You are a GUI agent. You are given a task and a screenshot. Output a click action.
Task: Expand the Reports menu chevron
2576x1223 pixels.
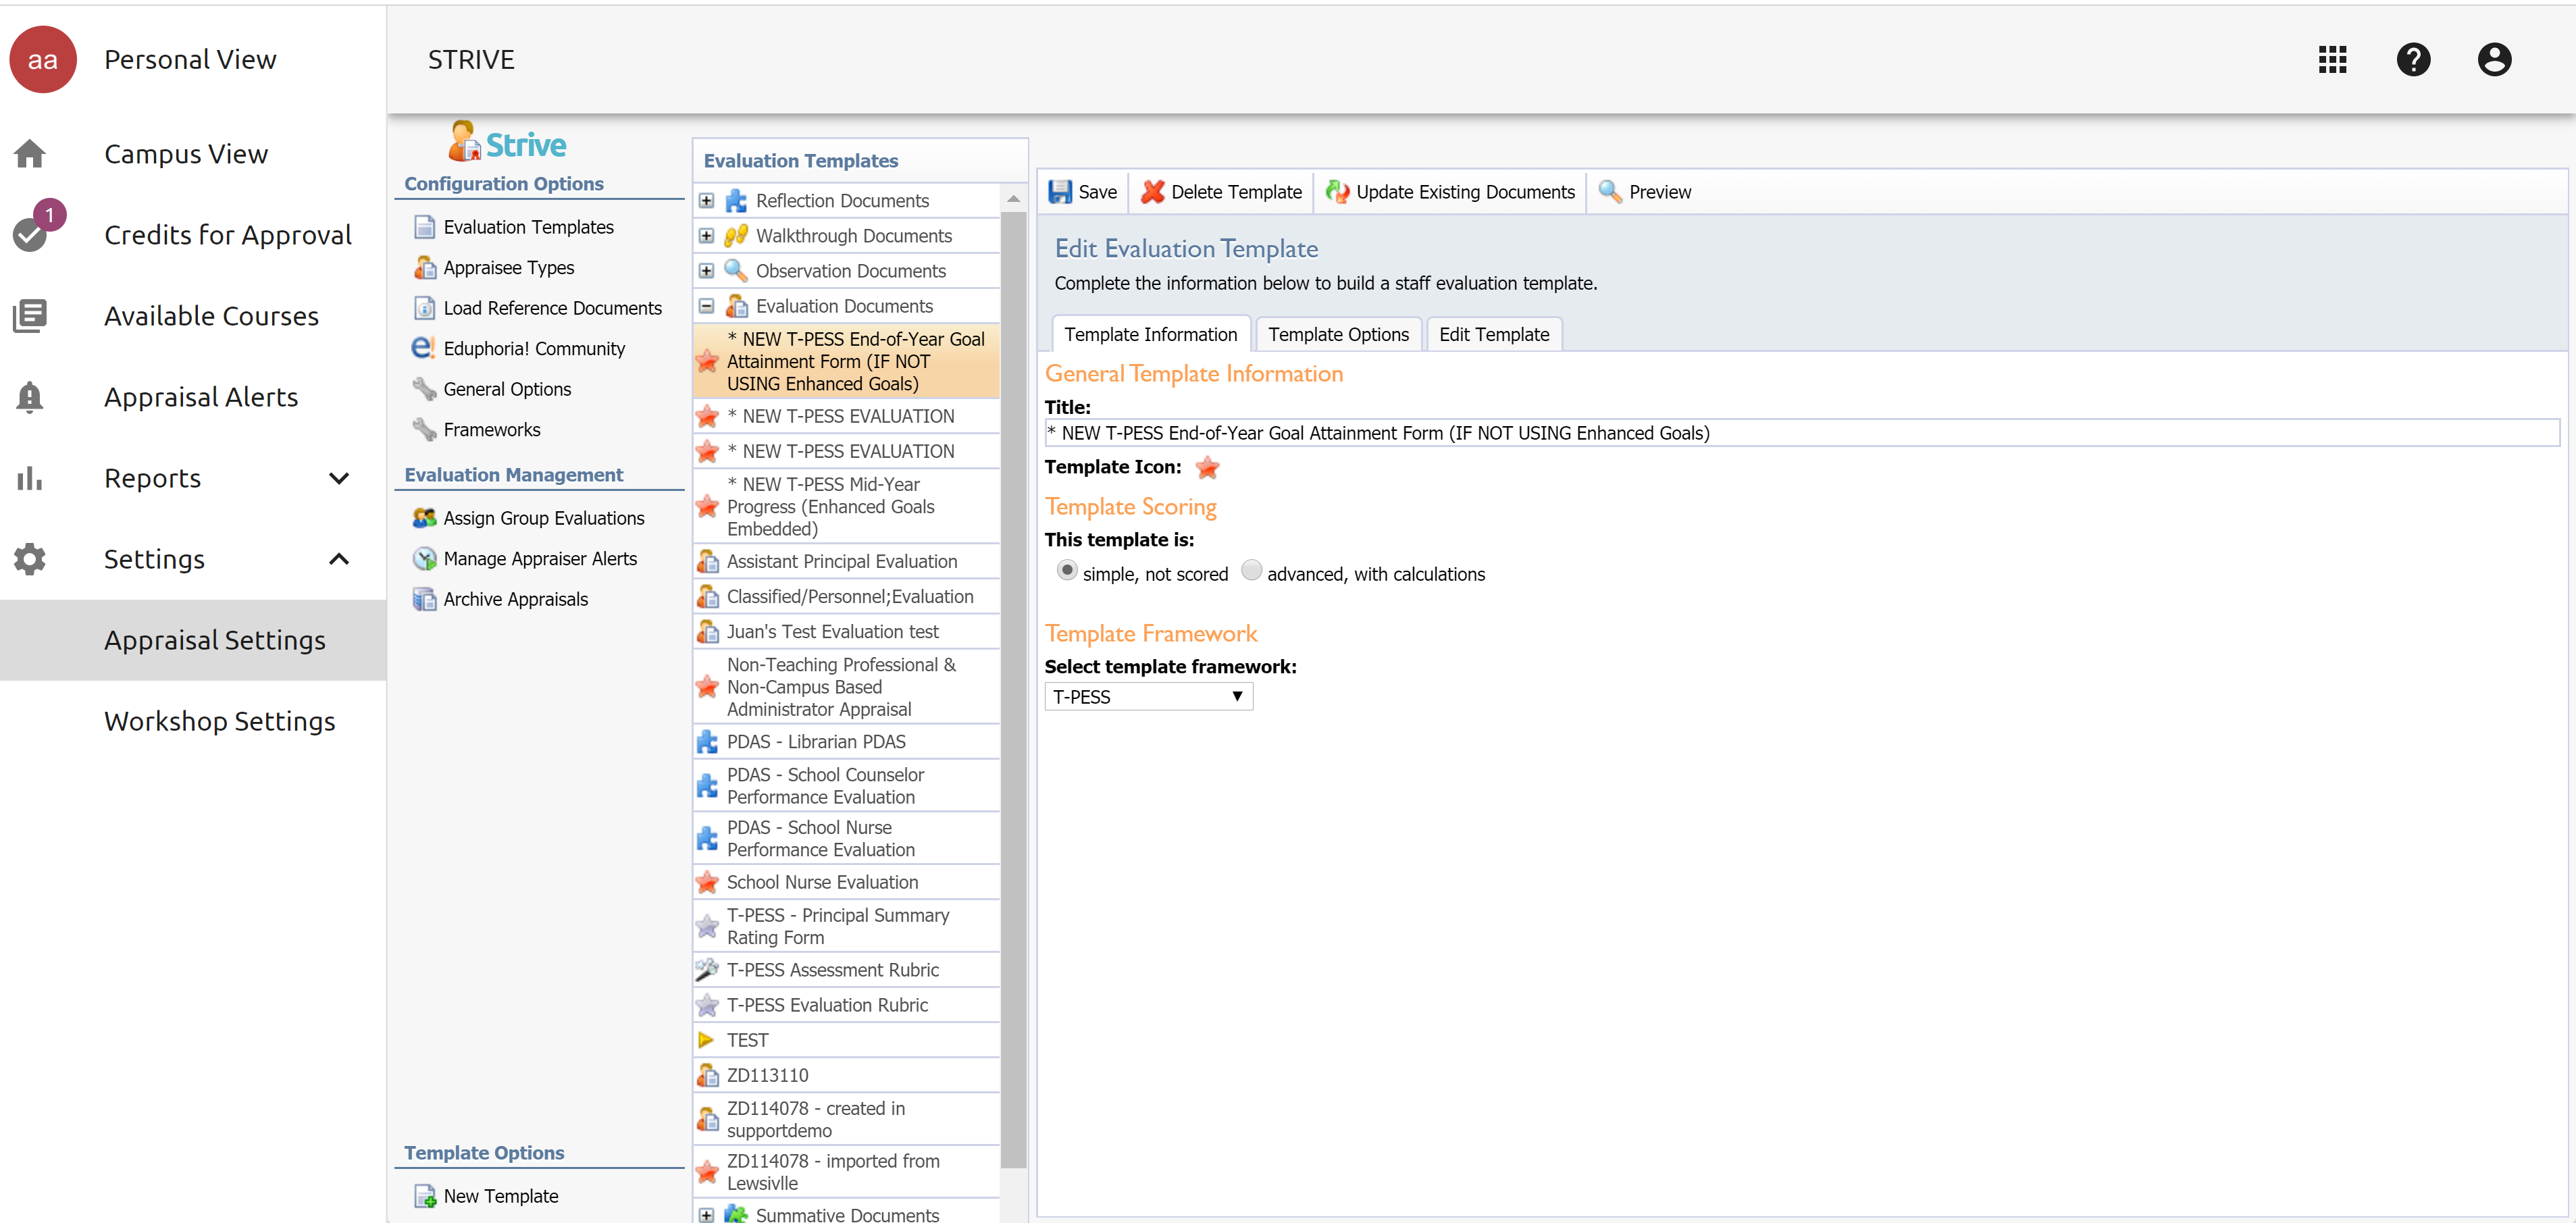(x=339, y=478)
